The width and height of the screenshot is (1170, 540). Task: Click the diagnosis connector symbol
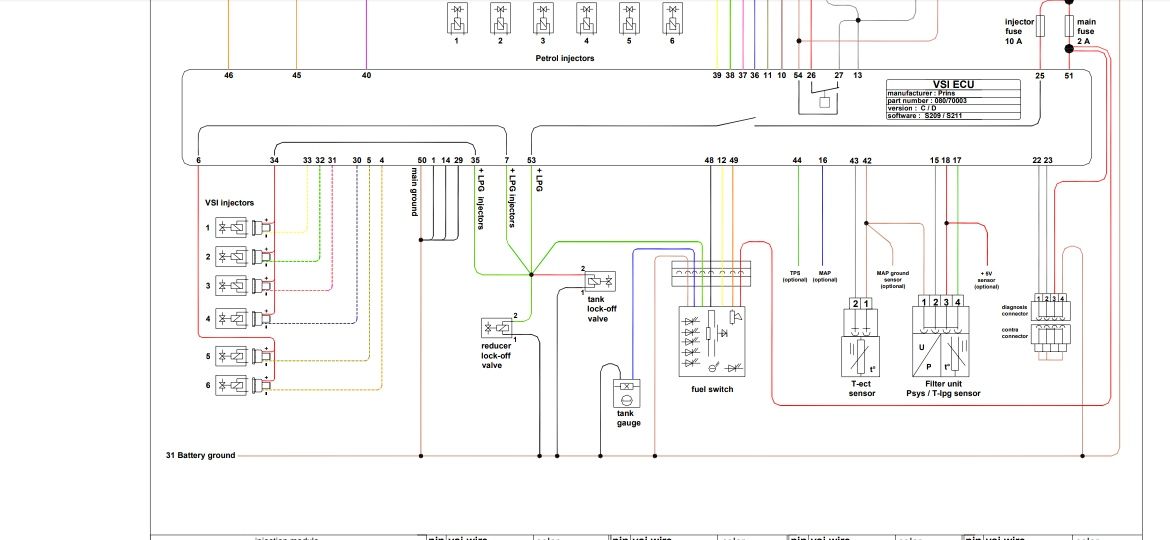pyautogui.click(x=1050, y=307)
